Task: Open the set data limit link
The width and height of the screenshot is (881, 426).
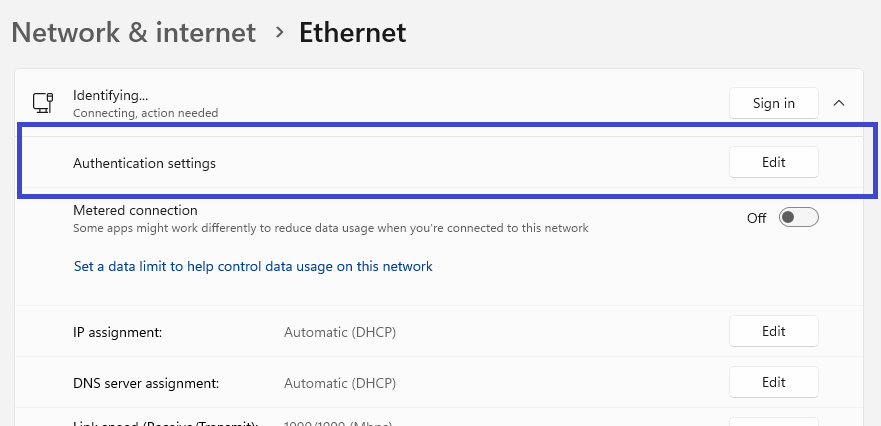Action: (x=253, y=267)
